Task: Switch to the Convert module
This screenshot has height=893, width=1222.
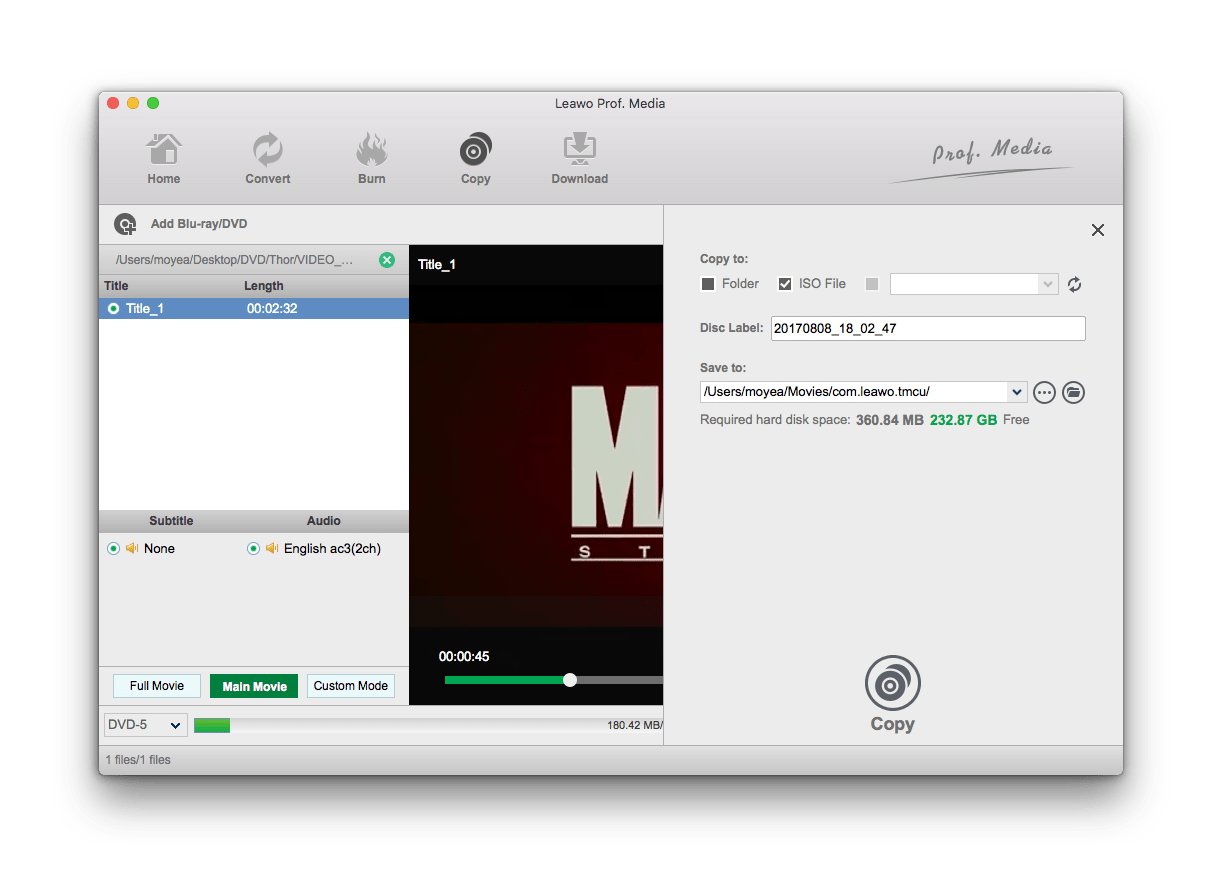Action: [x=268, y=159]
